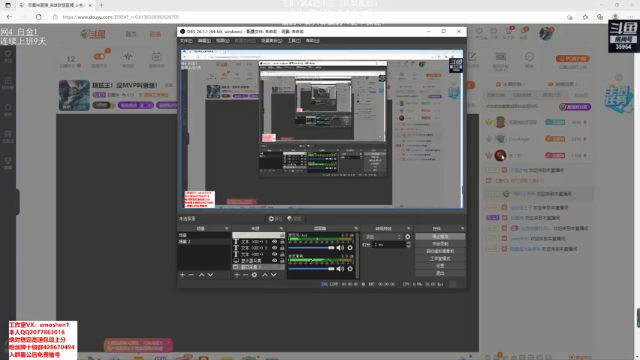Add a new scene with the scenes plus icon

[182, 275]
